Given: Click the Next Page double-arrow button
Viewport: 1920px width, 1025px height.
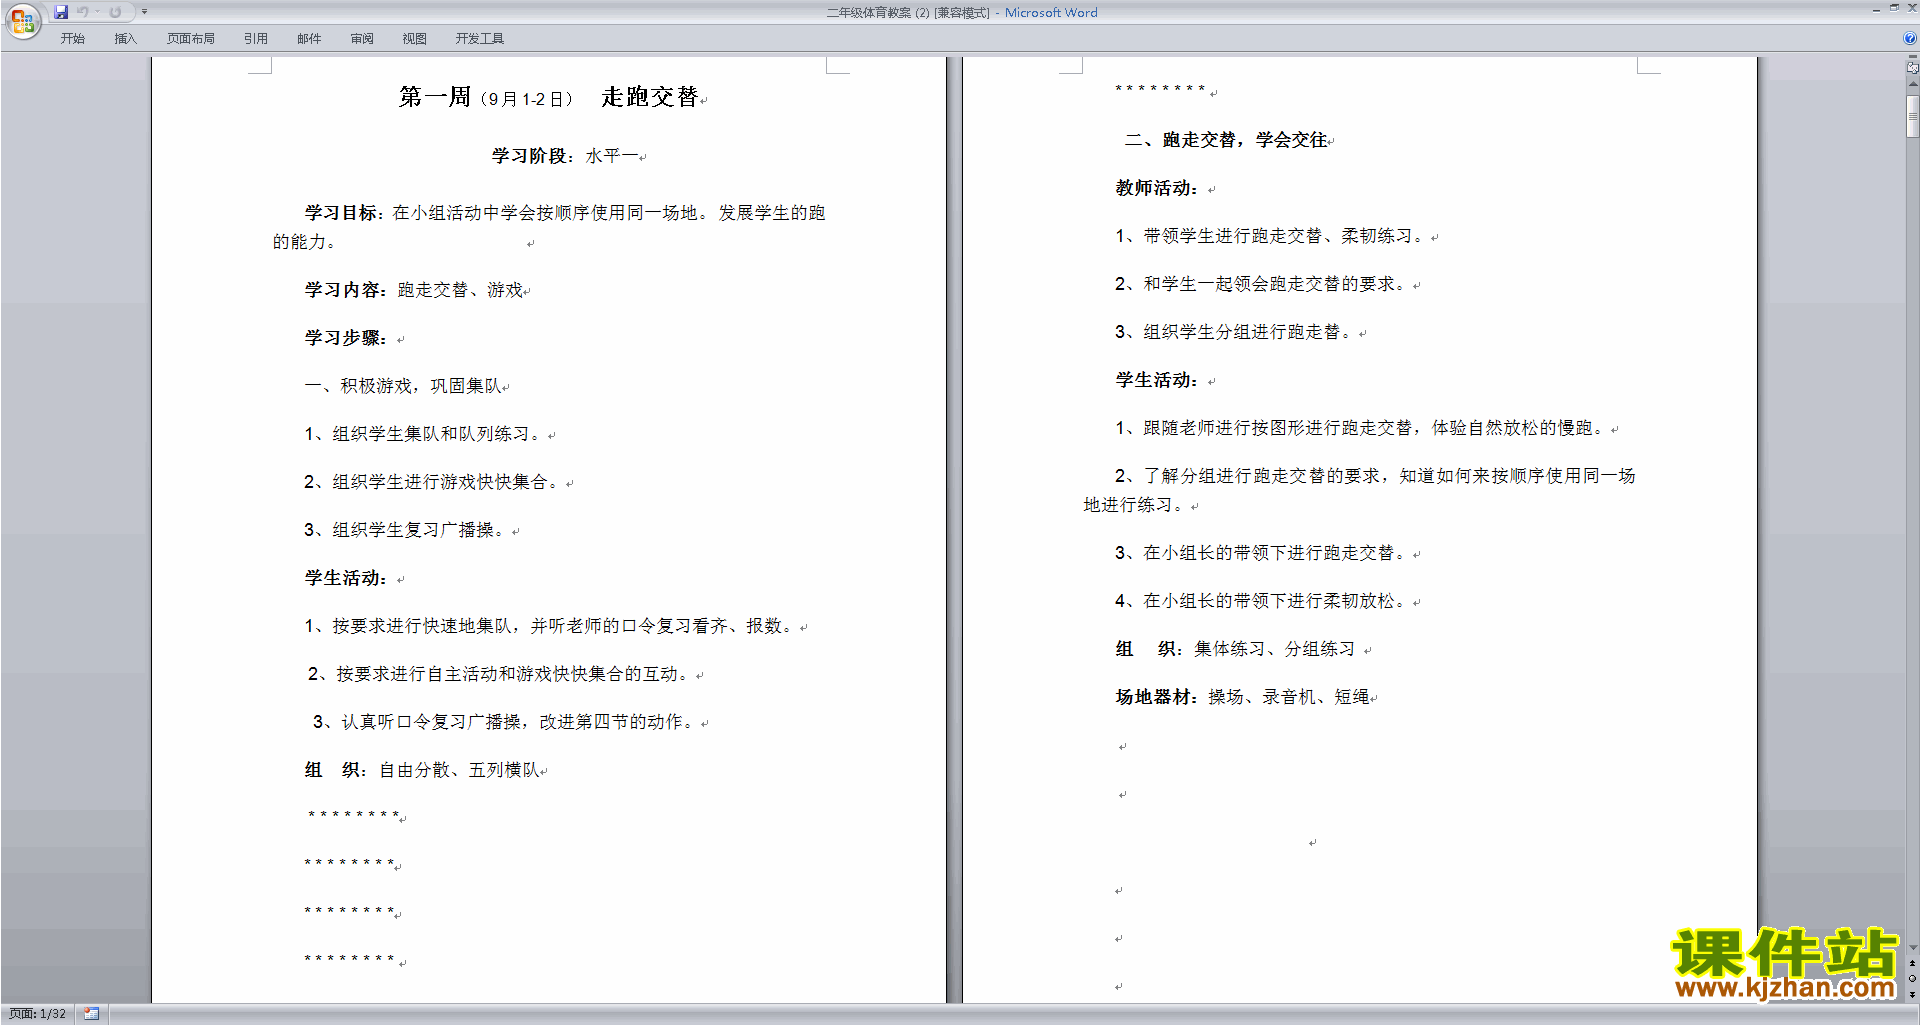Looking at the screenshot, I should 1912,994.
